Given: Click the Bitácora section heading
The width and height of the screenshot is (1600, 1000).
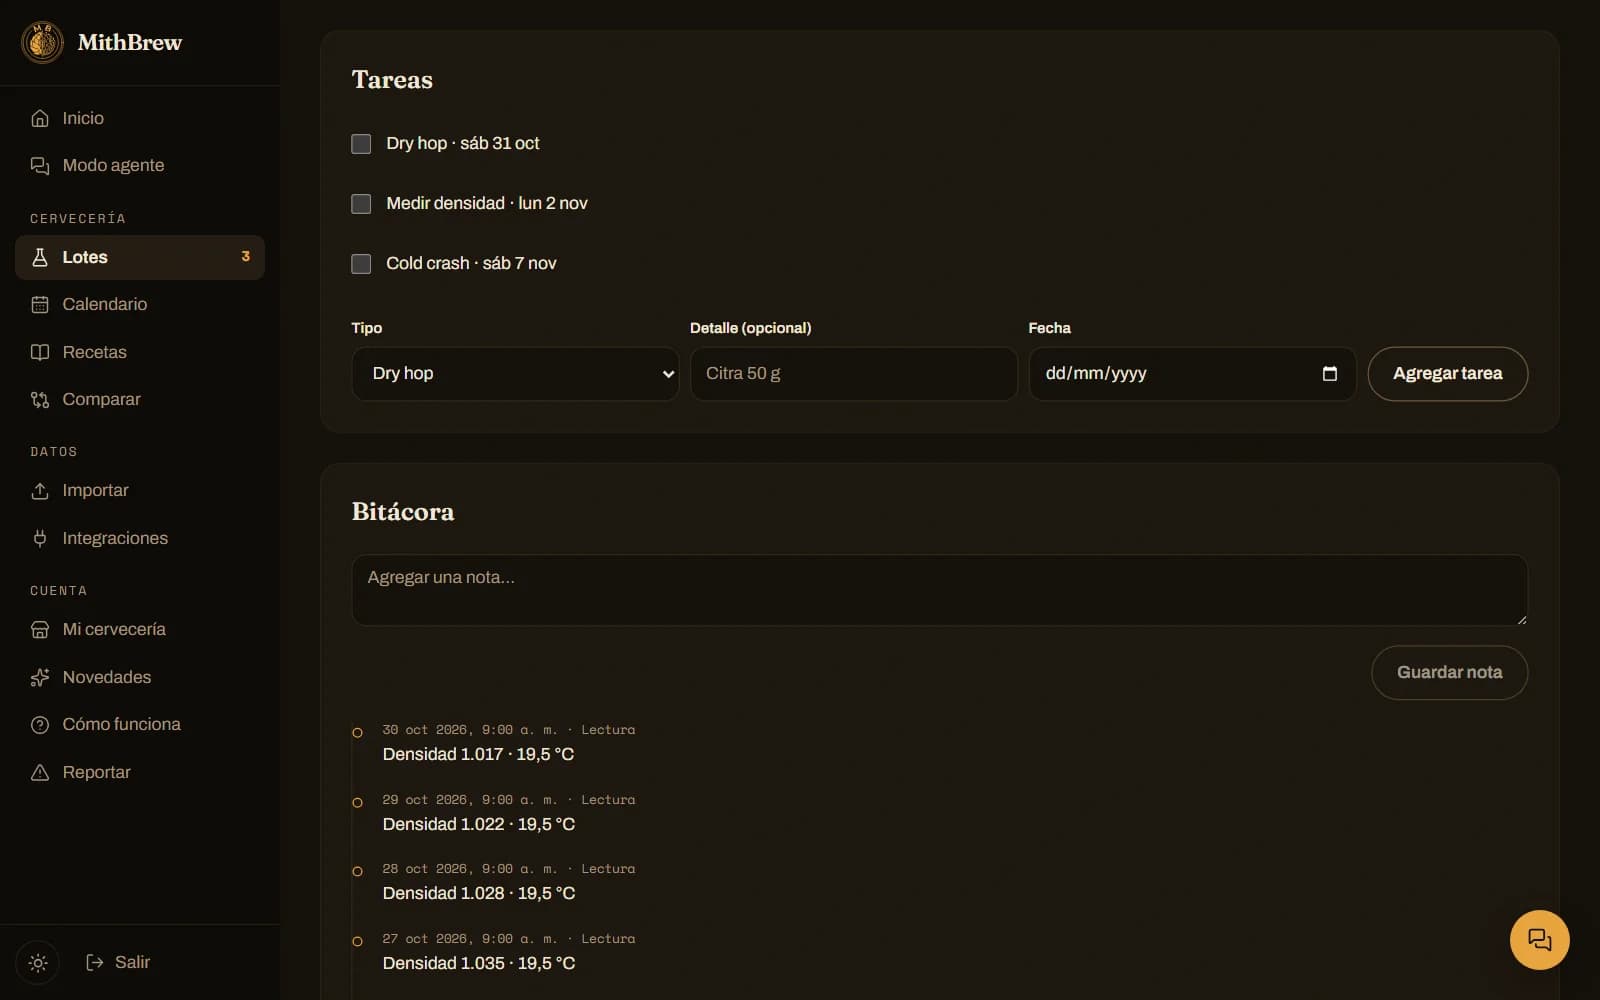Looking at the screenshot, I should point(403,511).
